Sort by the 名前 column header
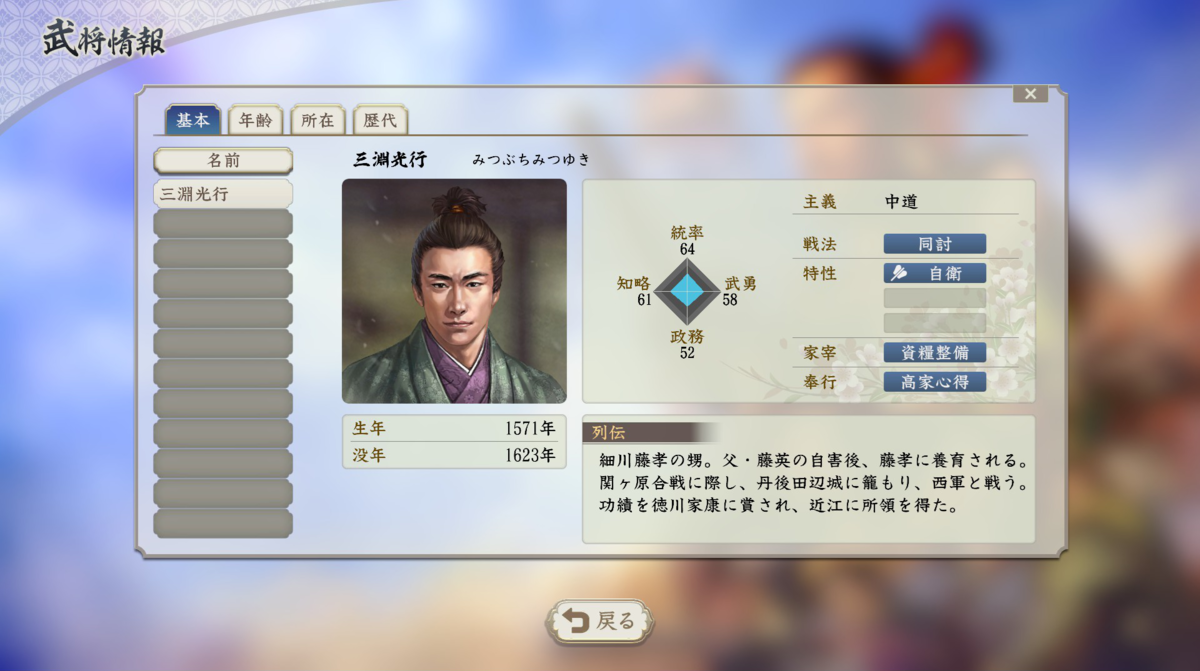 [223, 160]
